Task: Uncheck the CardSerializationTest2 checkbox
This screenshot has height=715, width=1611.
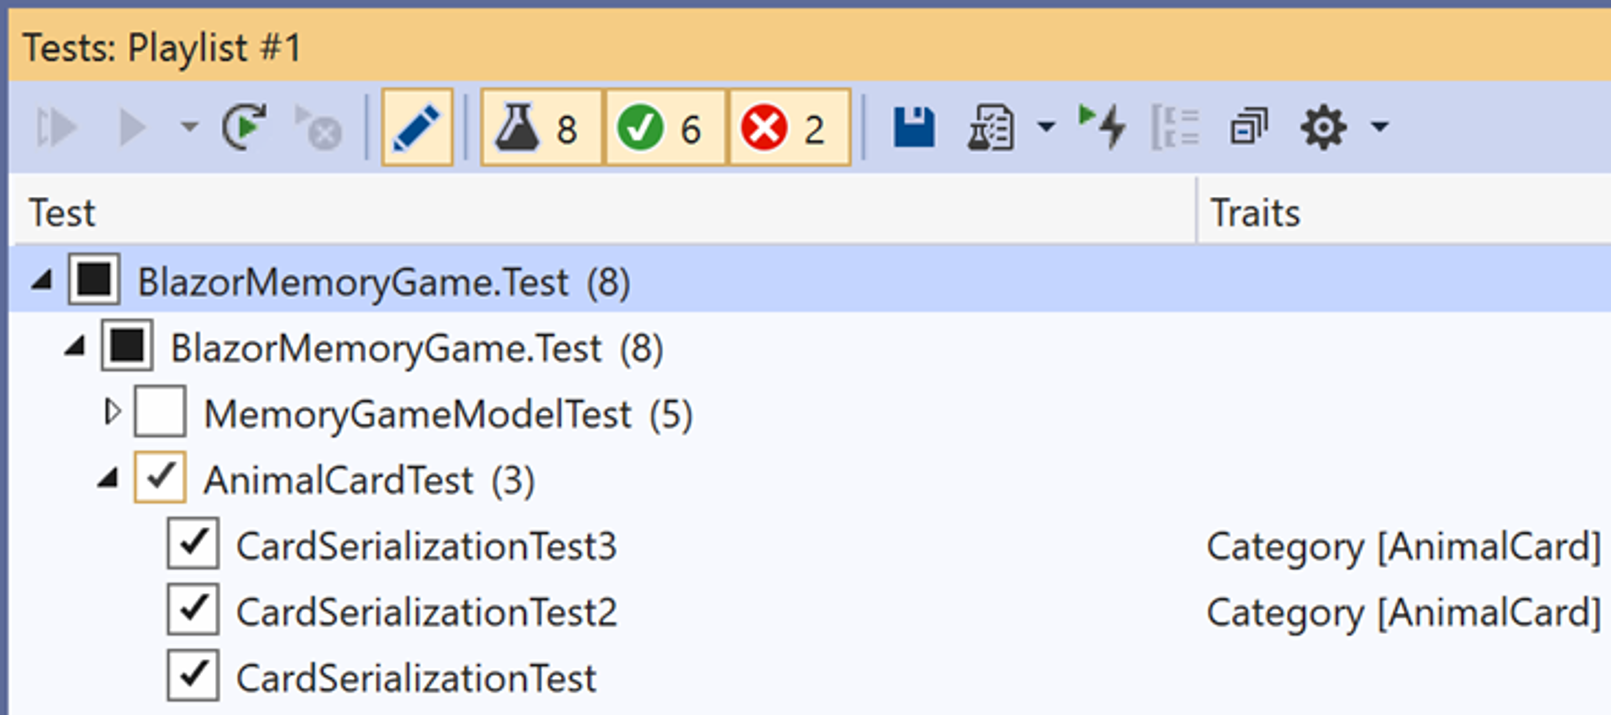Action: tap(193, 609)
